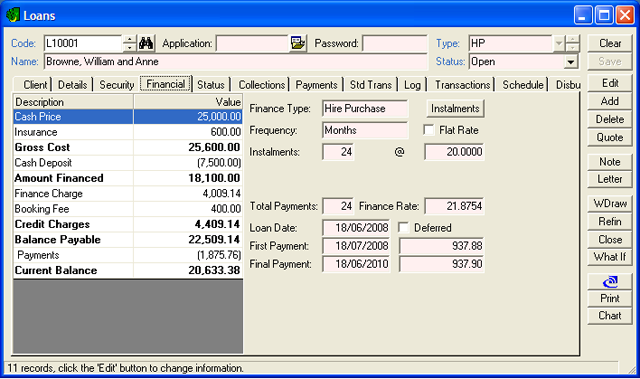Select the Financial tab

tap(166, 84)
